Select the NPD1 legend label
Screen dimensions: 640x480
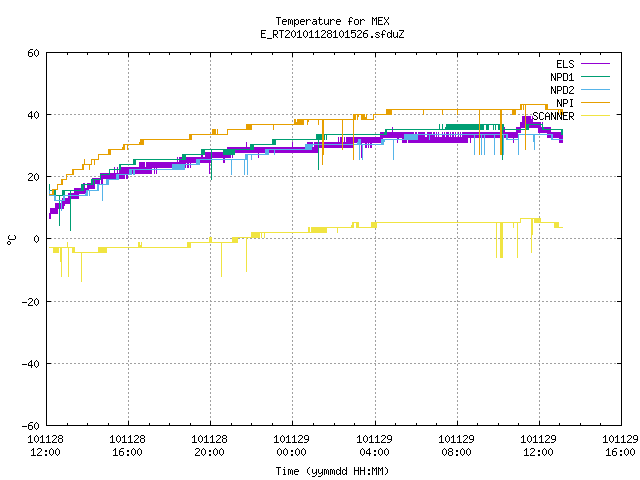pyautogui.click(x=562, y=77)
